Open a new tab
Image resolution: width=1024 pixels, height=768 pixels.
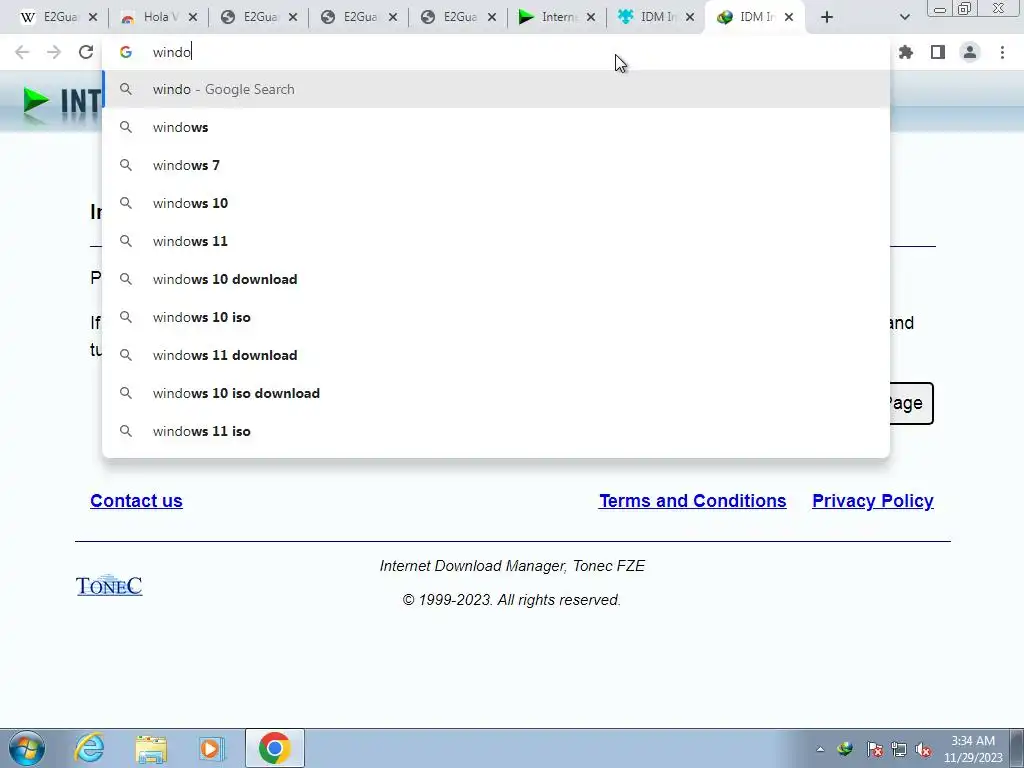click(827, 17)
